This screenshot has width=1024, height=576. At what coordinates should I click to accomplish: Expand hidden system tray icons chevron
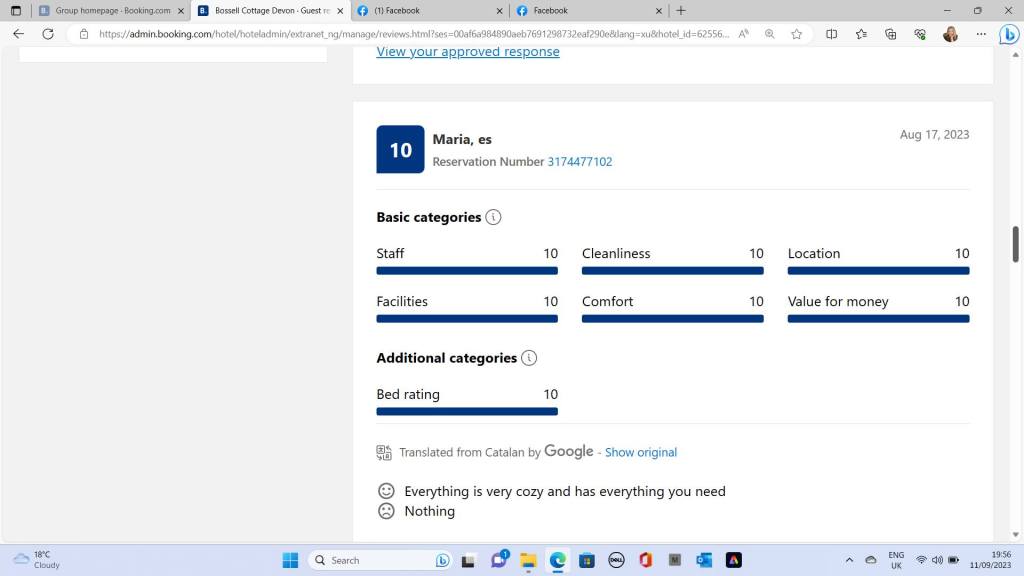point(849,560)
